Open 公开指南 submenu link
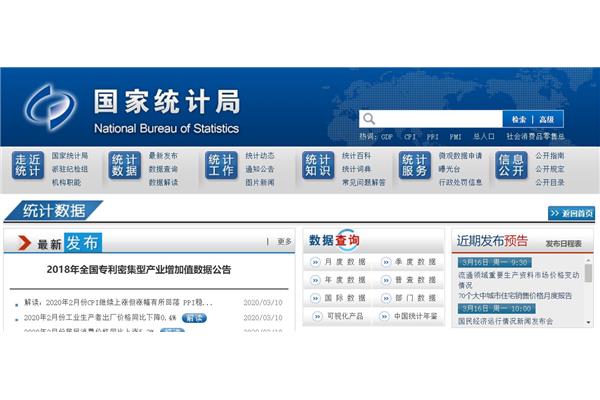 coord(549,156)
